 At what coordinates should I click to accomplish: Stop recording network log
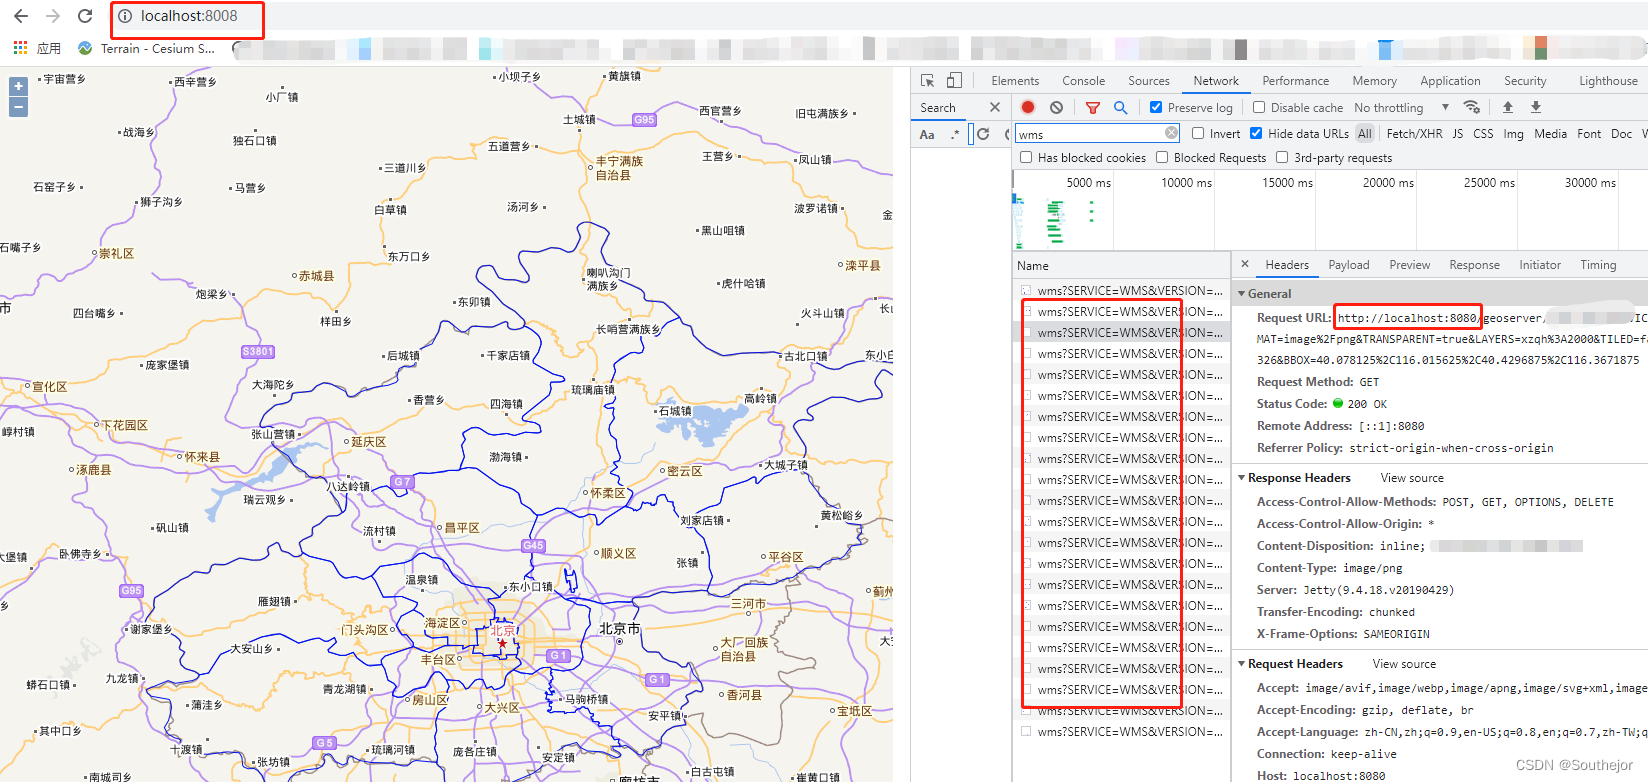click(x=1028, y=107)
